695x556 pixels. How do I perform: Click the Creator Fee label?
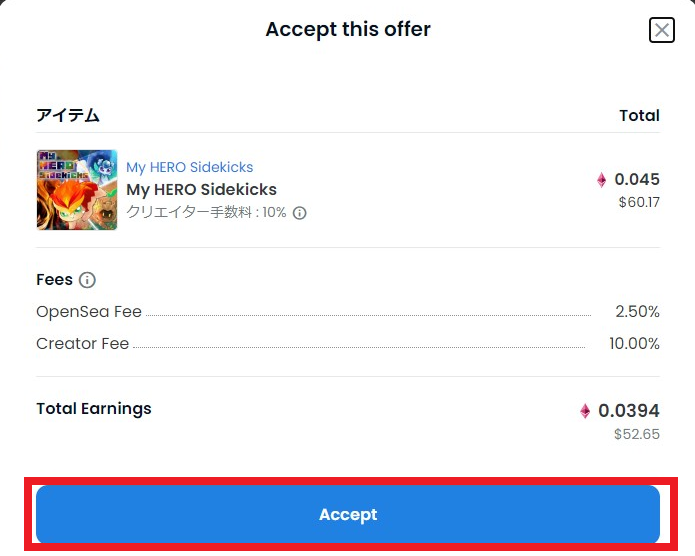(x=83, y=344)
